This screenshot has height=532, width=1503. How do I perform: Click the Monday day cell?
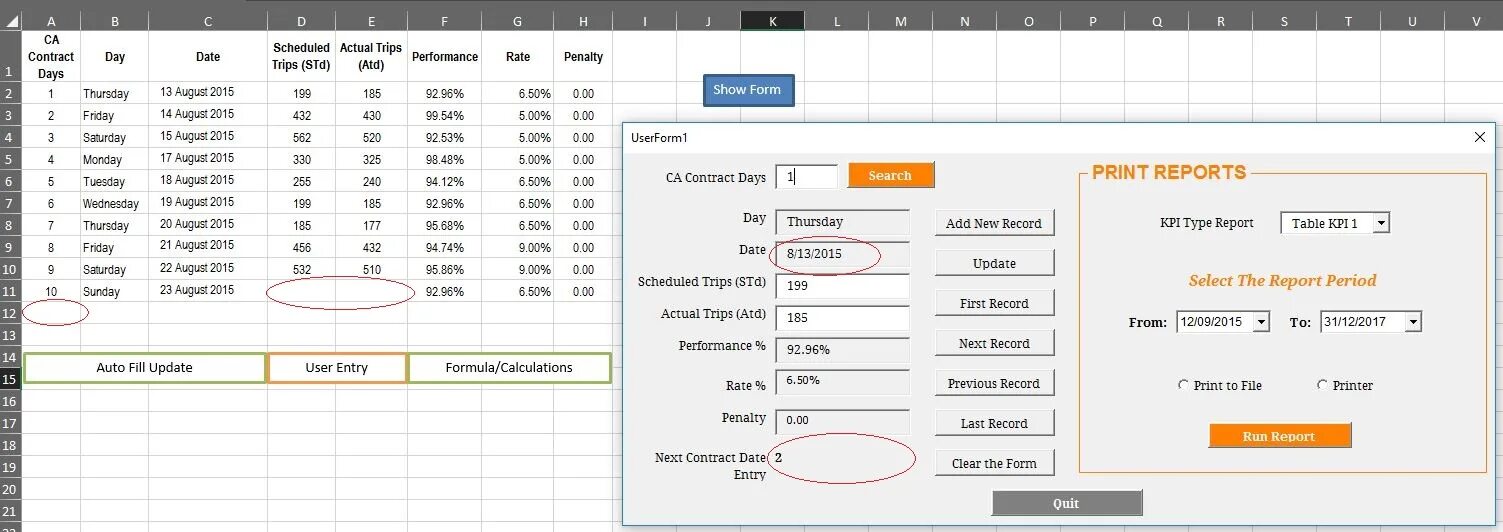click(115, 159)
